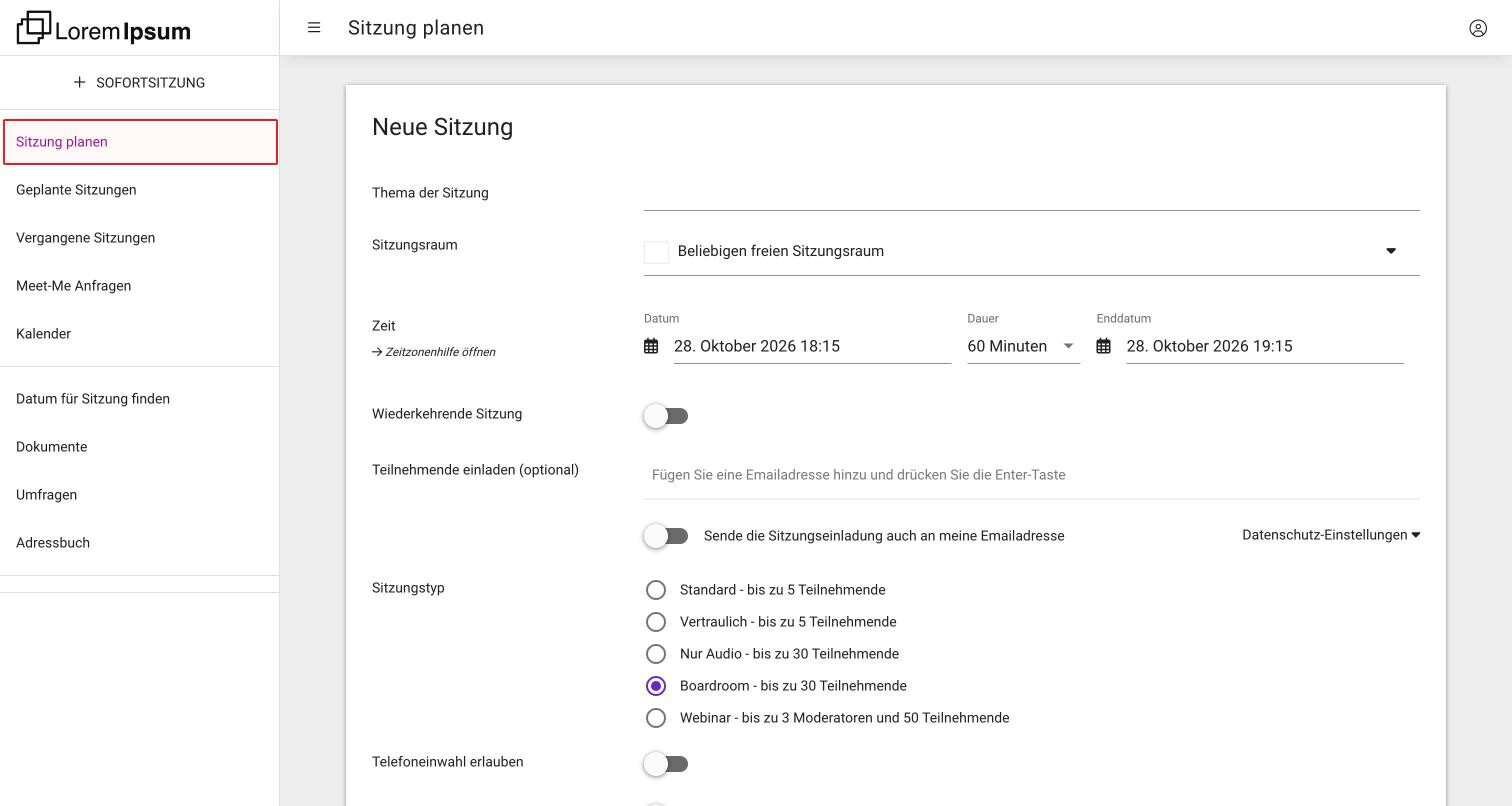The image size is (1512, 806).
Task: Select Webinar session type
Action: coord(656,718)
